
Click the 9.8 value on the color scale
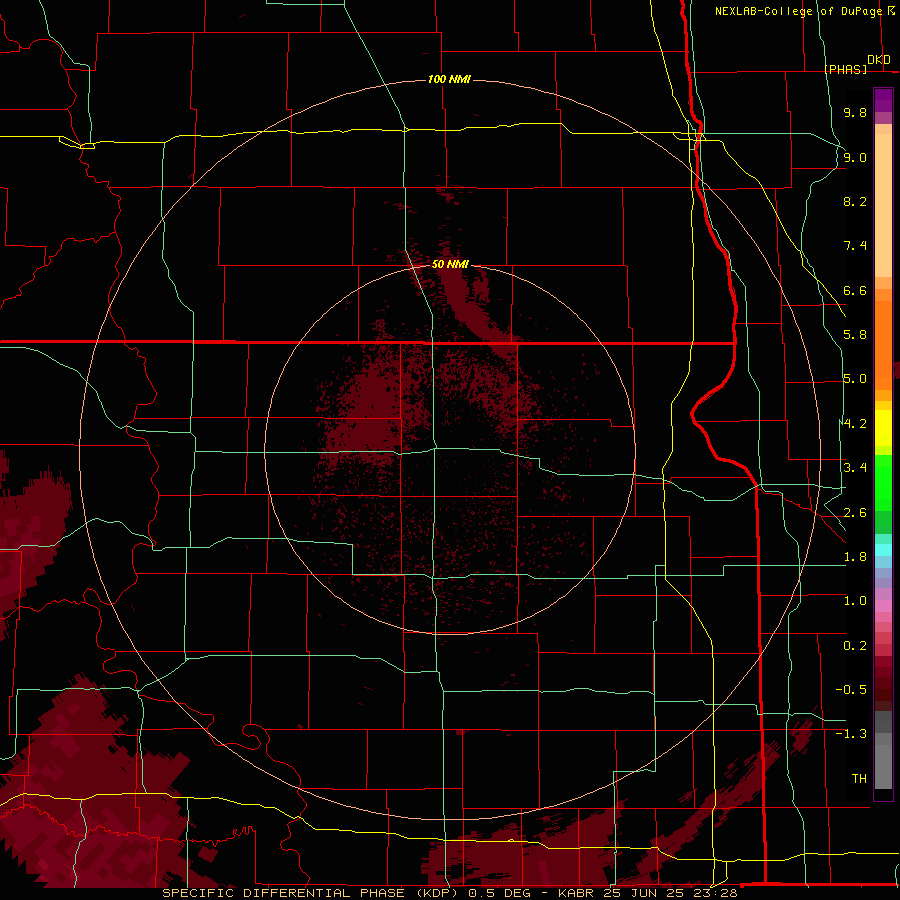click(855, 112)
